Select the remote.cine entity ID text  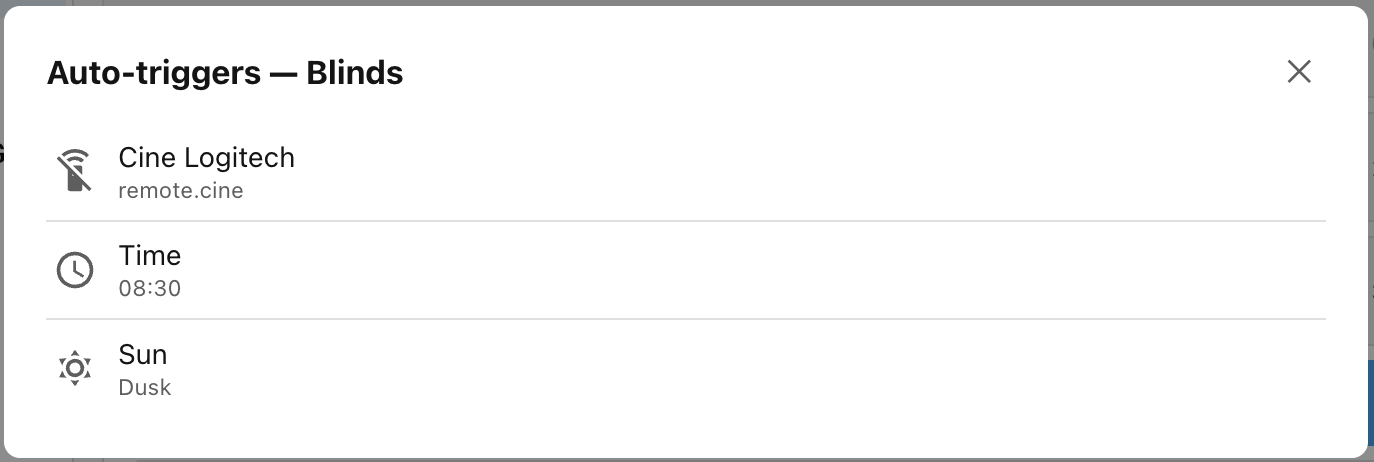(181, 190)
